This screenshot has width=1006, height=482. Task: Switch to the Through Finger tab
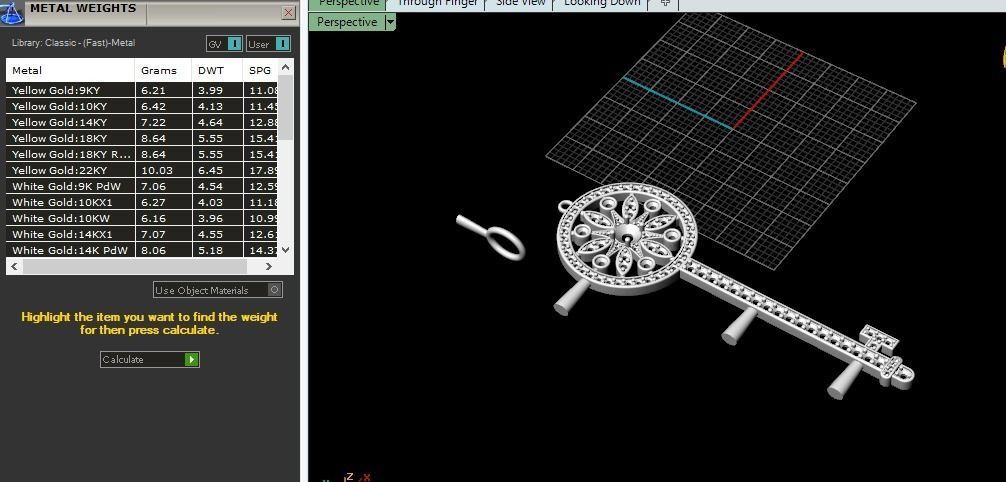point(437,3)
